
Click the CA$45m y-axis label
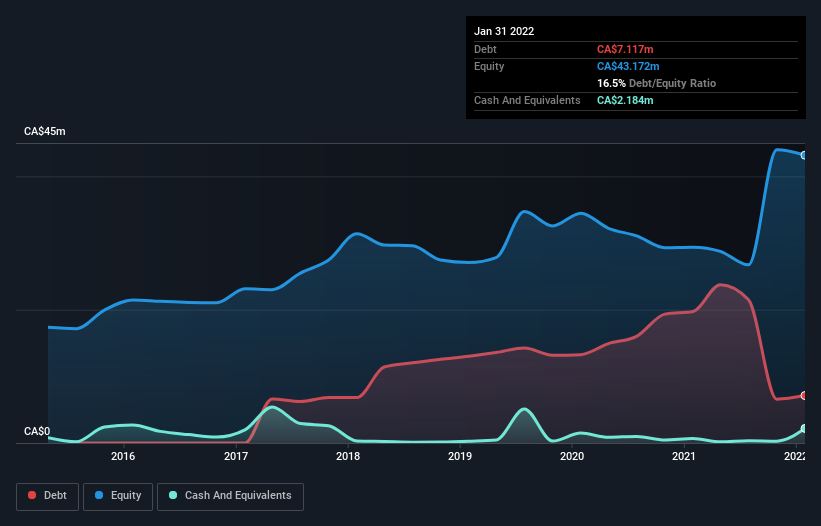pos(45,131)
